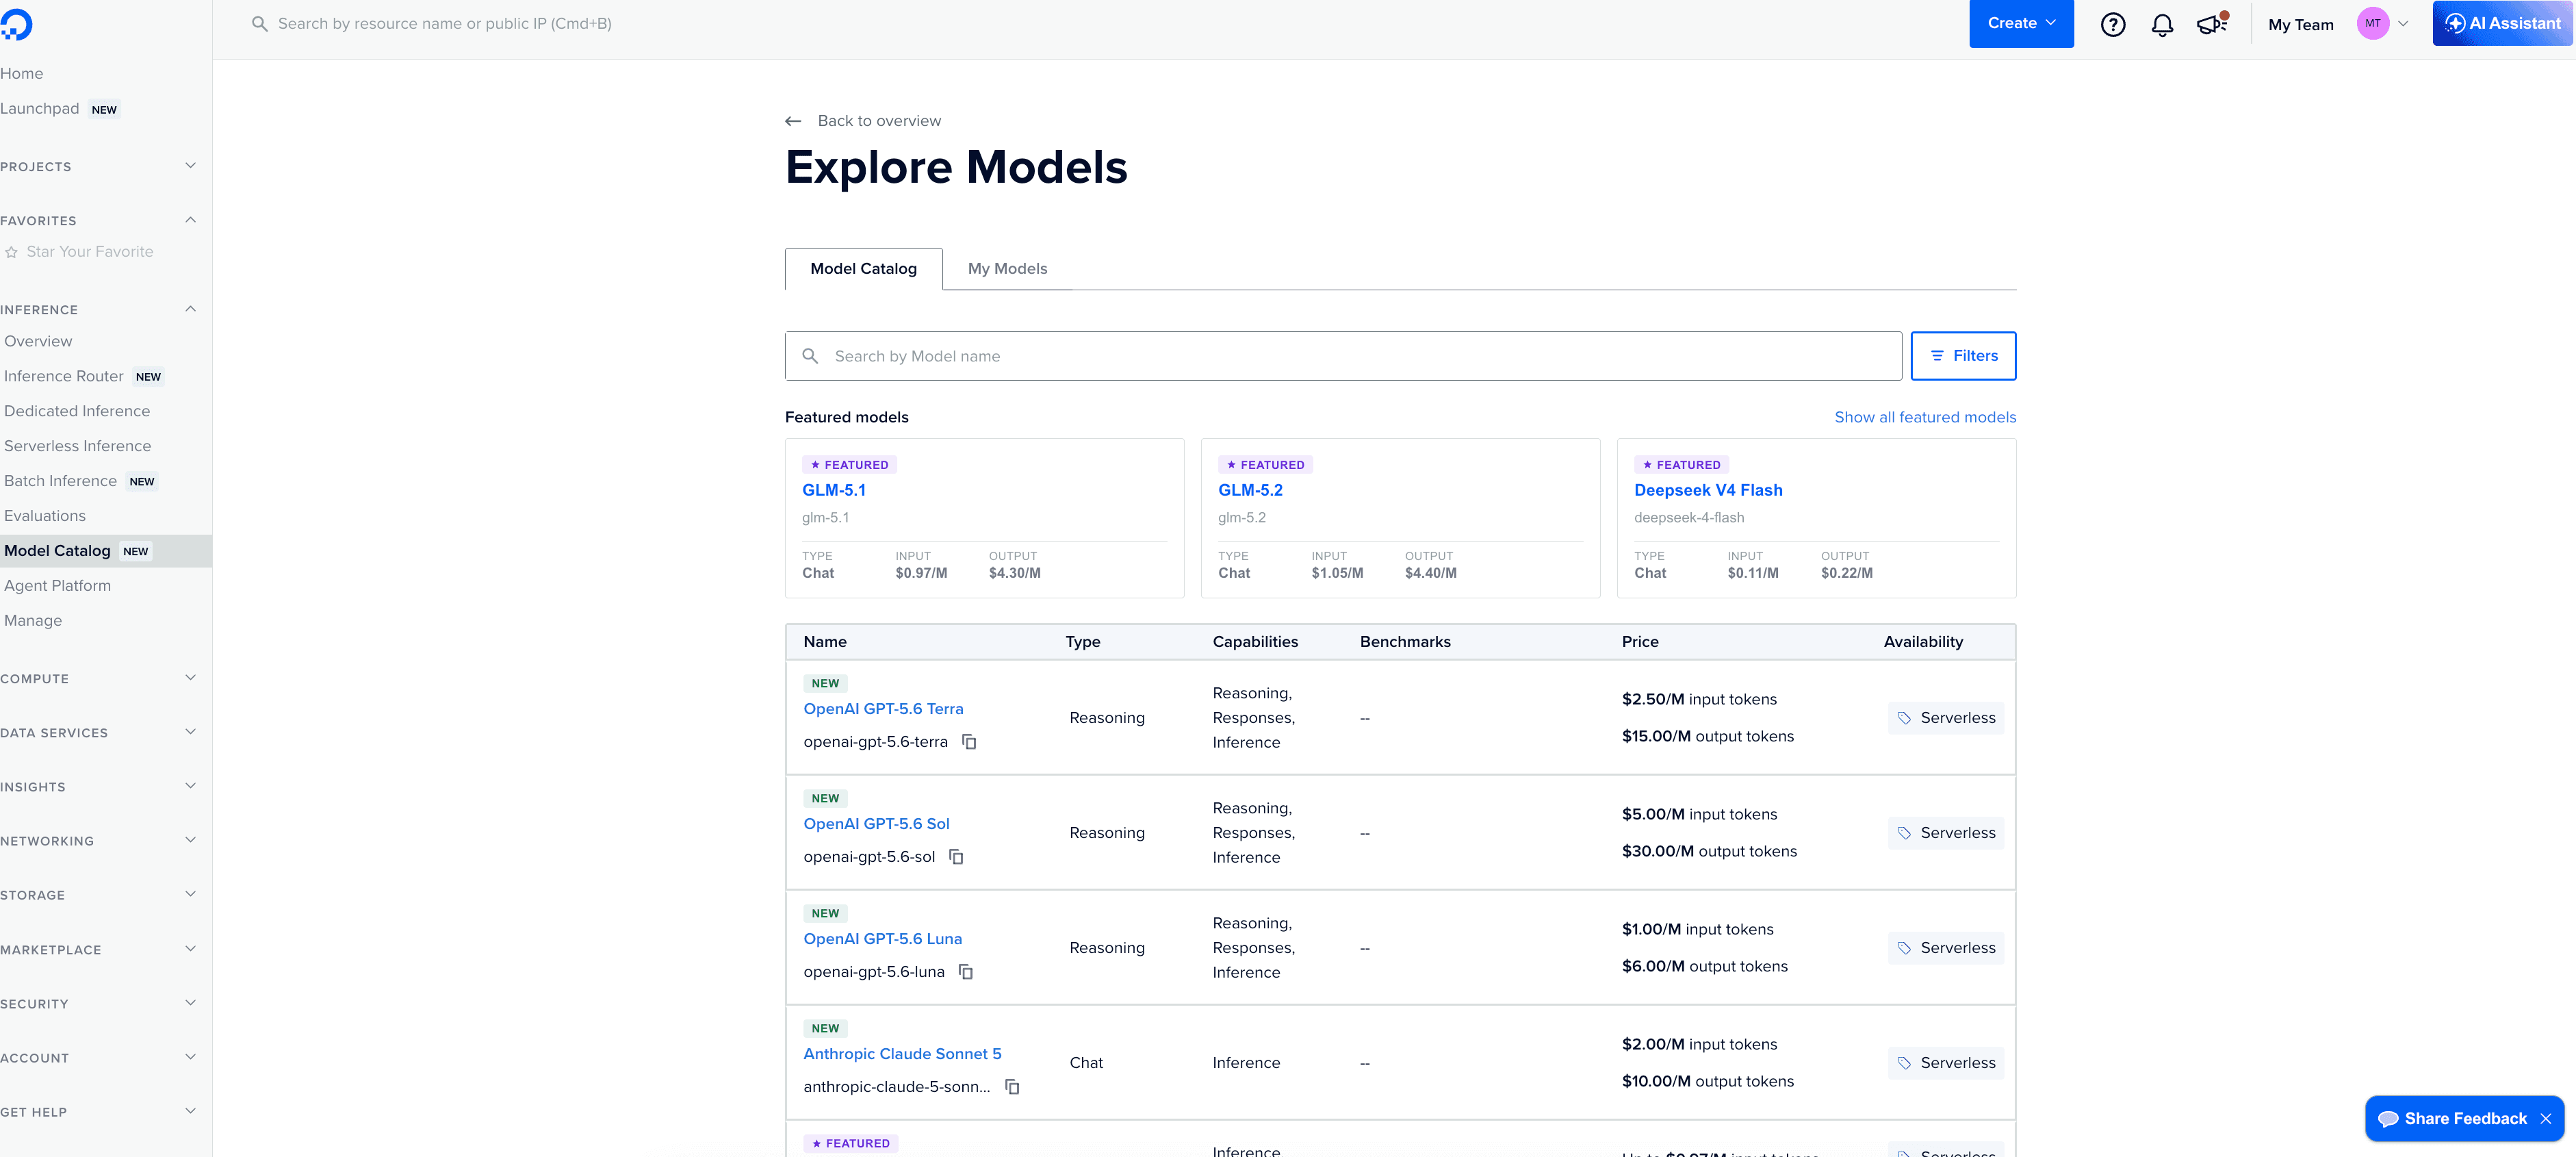Viewport: 2576px width, 1157px height.
Task: Open the featured GLM-5.2 model
Action: coord(1250,491)
